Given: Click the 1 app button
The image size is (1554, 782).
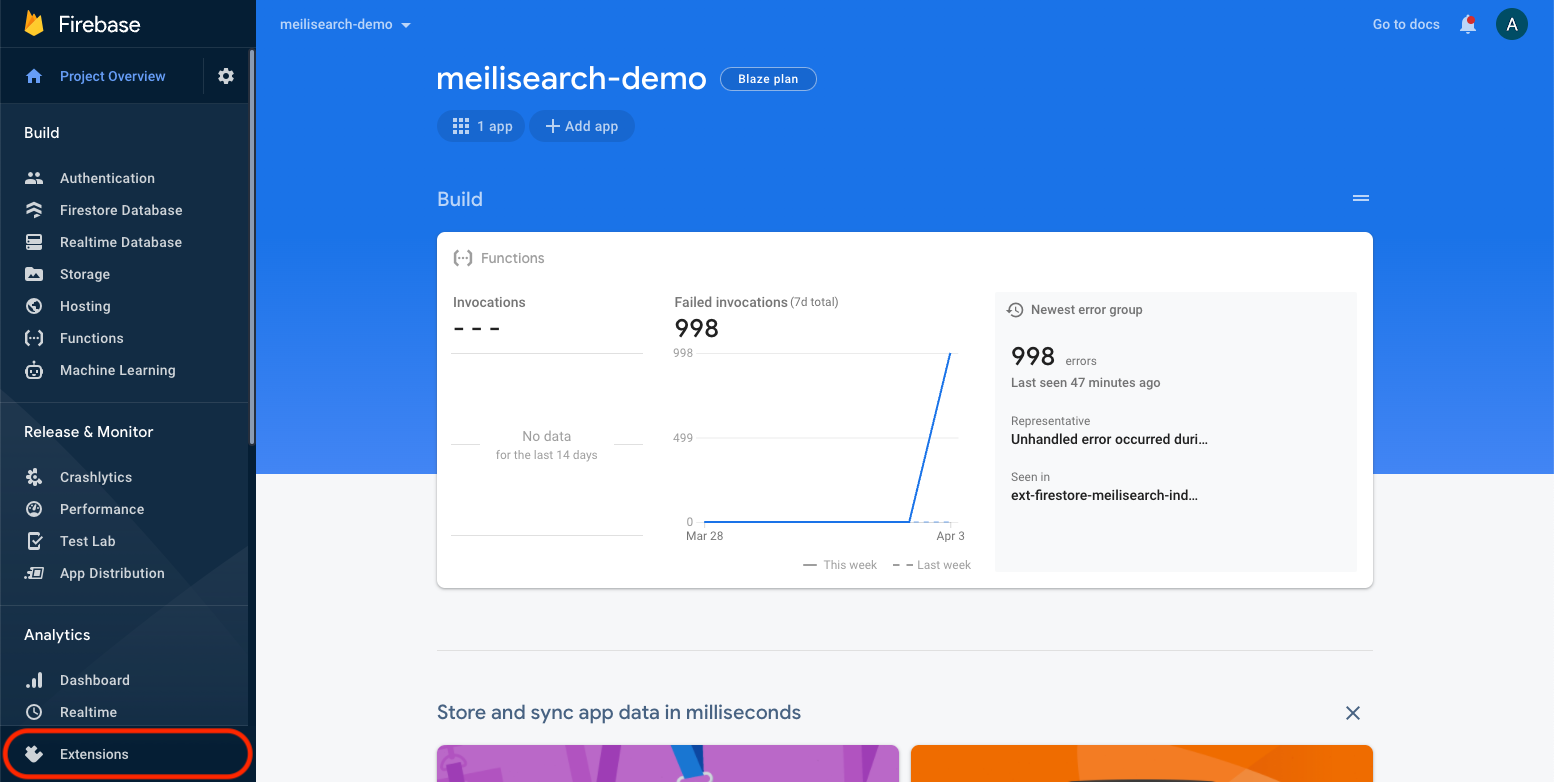Looking at the screenshot, I should point(481,126).
